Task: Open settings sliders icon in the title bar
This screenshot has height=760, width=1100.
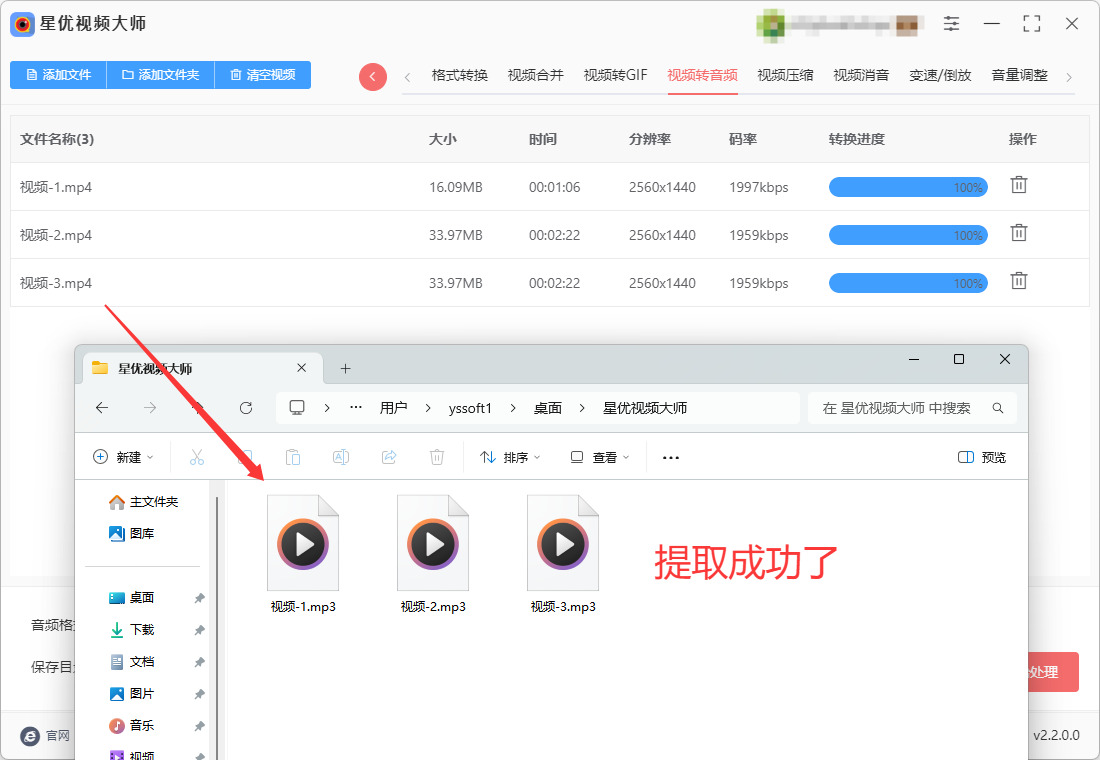Action: (951, 24)
